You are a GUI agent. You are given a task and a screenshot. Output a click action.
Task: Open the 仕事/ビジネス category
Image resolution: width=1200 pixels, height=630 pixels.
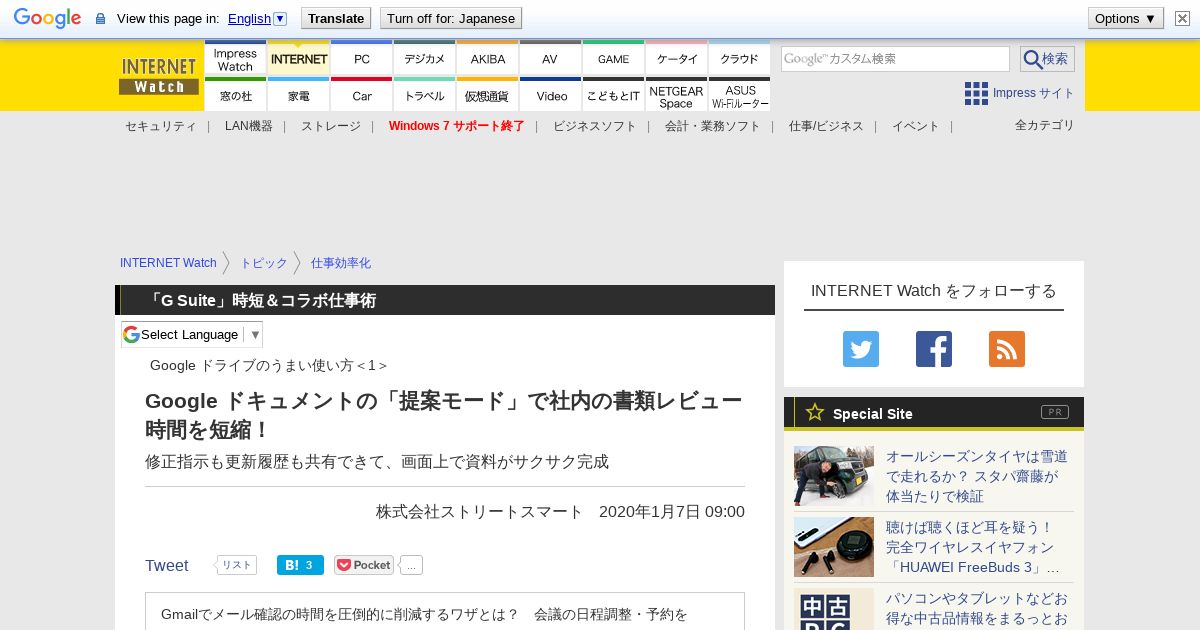826,126
